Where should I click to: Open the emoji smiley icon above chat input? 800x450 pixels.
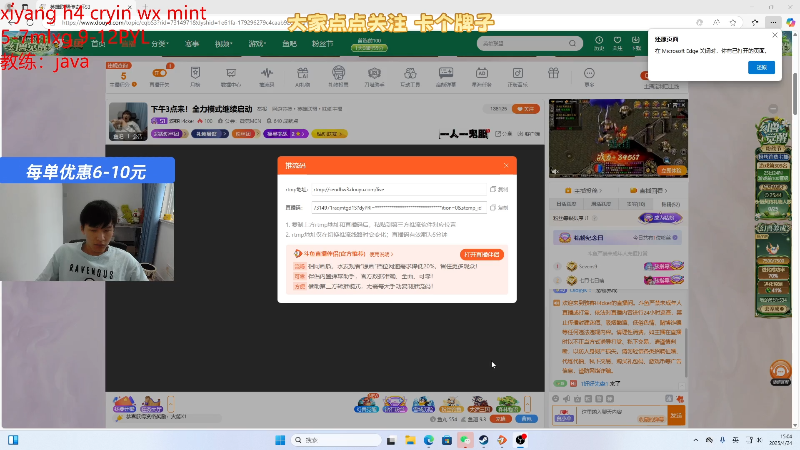pos(556,398)
